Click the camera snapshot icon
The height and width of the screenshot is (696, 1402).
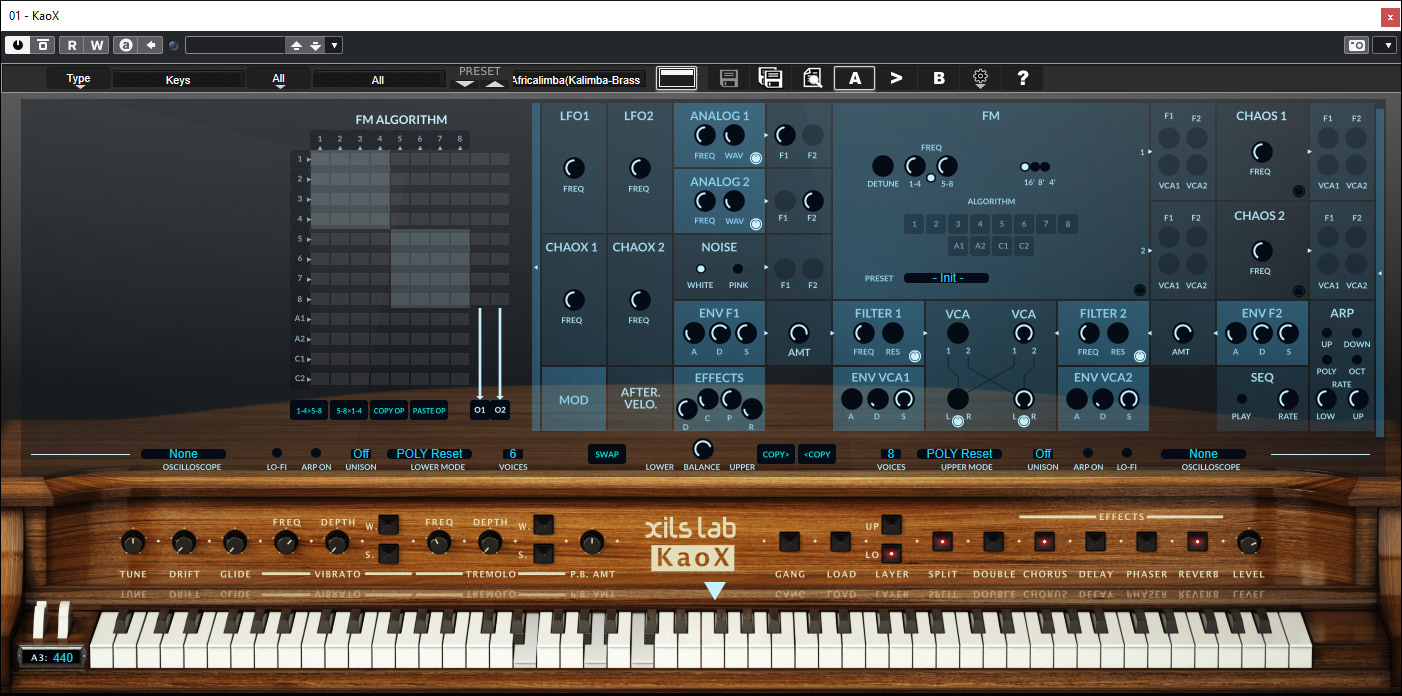[1356, 45]
